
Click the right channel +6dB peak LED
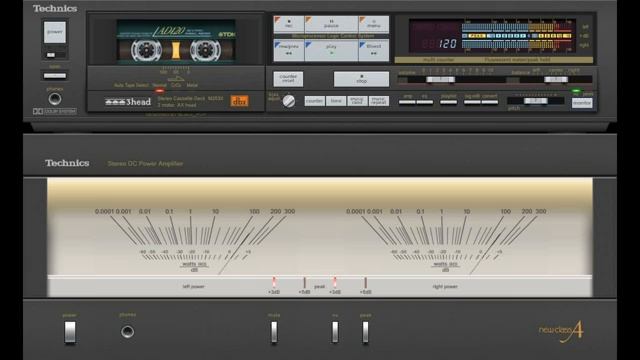point(365,282)
